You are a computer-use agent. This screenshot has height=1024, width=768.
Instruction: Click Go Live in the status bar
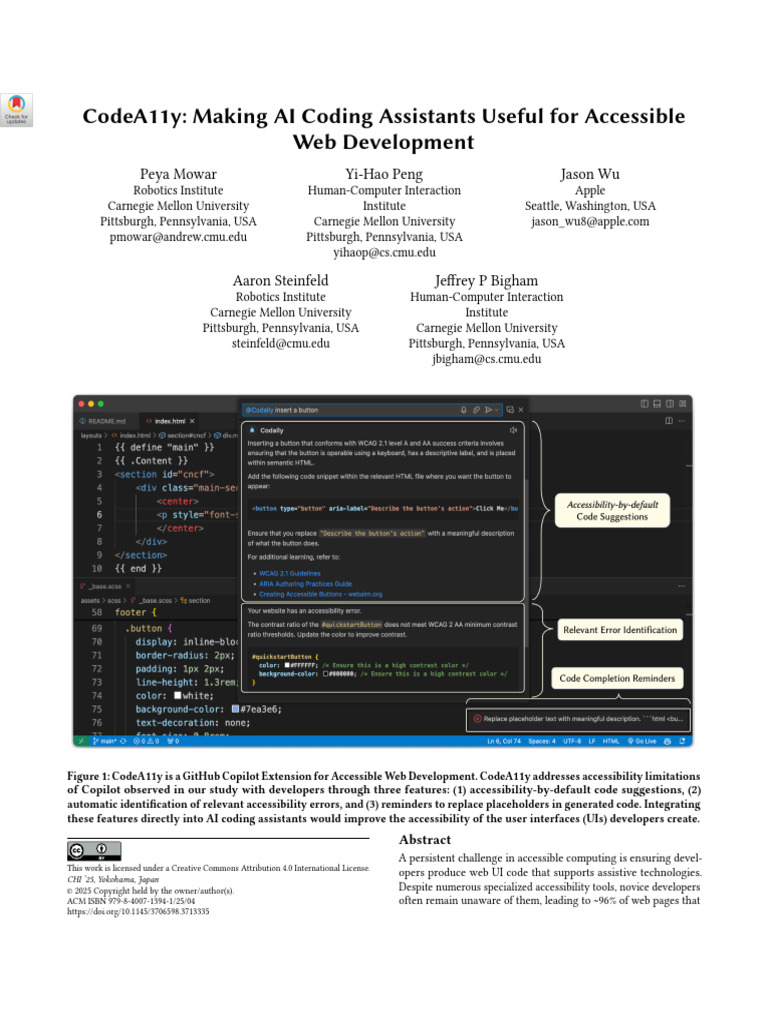tap(641, 741)
